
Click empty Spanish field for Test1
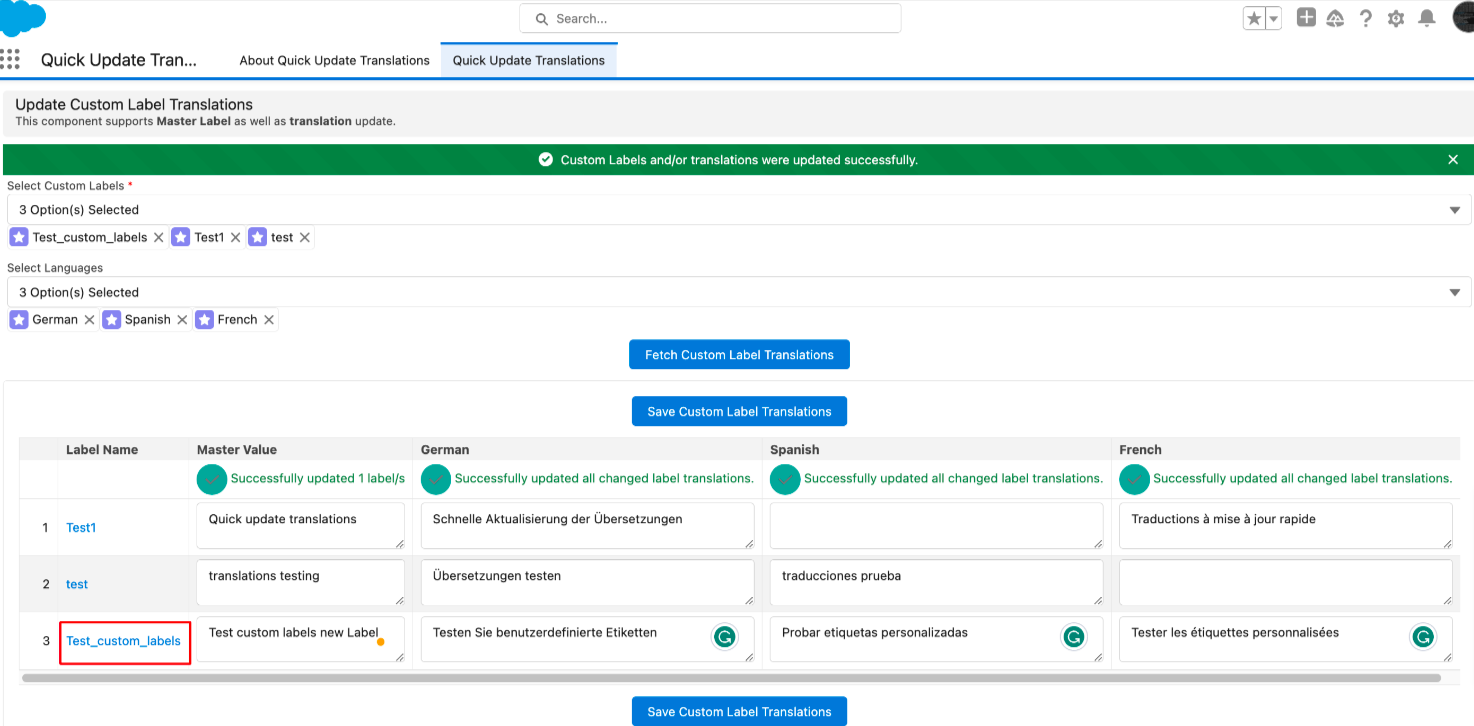937,526
